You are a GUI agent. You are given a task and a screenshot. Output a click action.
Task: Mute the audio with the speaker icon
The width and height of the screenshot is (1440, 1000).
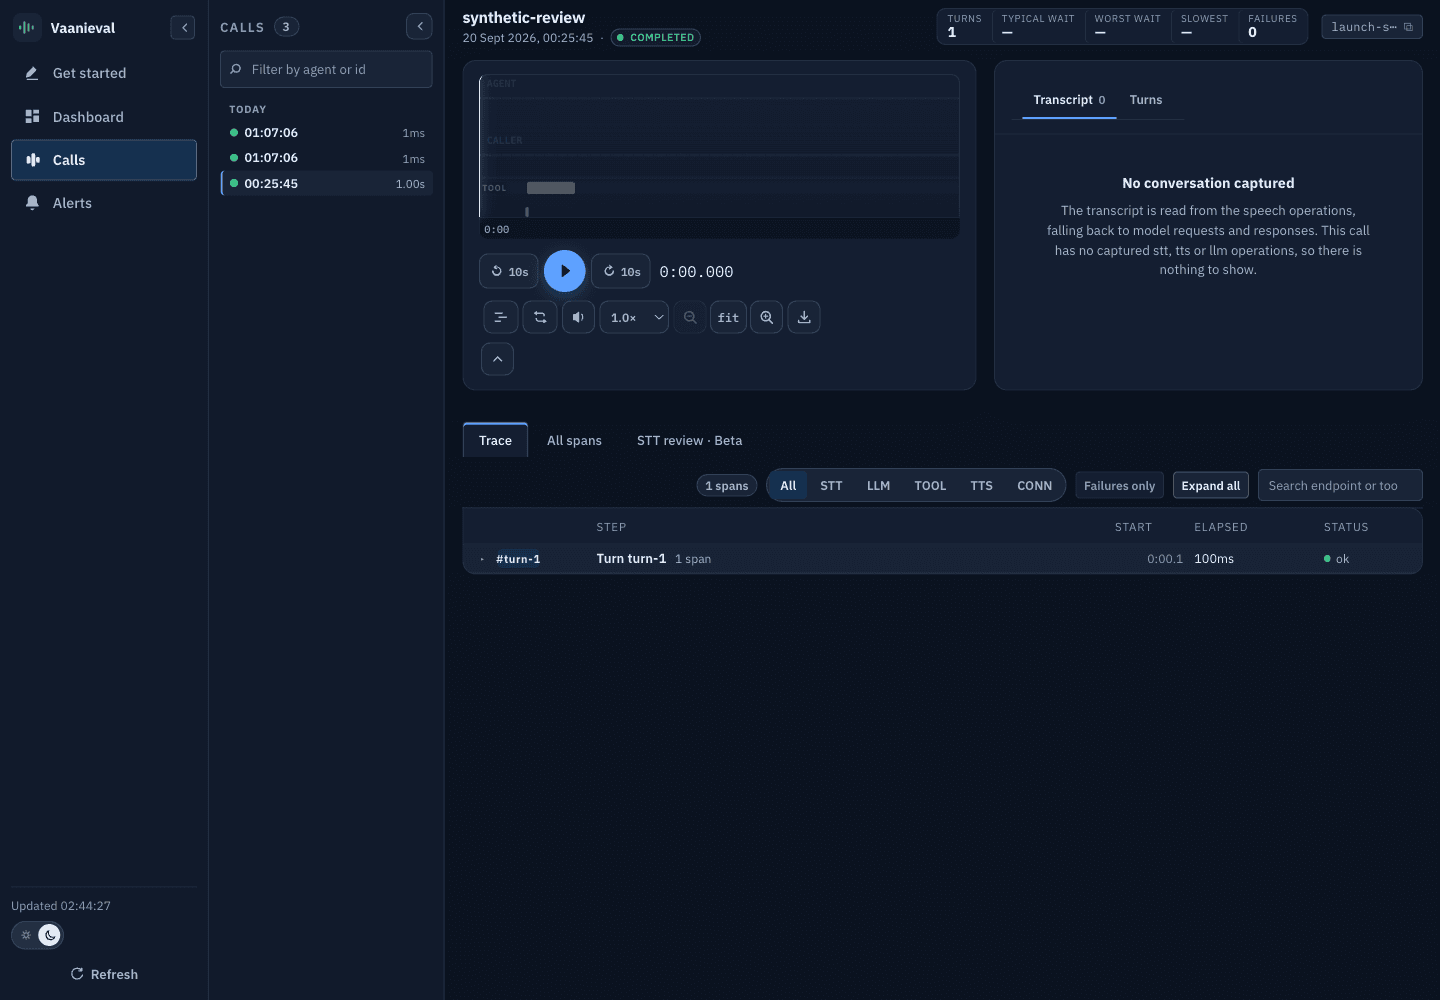coord(578,317)
